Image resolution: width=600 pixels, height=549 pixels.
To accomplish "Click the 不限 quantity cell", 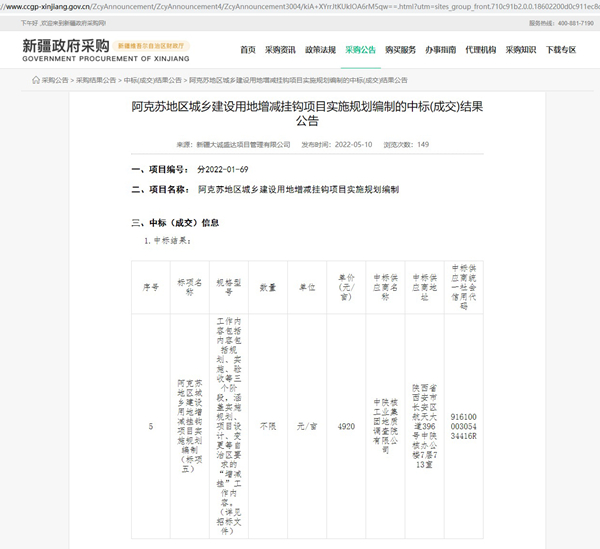I will coord(268,426).
